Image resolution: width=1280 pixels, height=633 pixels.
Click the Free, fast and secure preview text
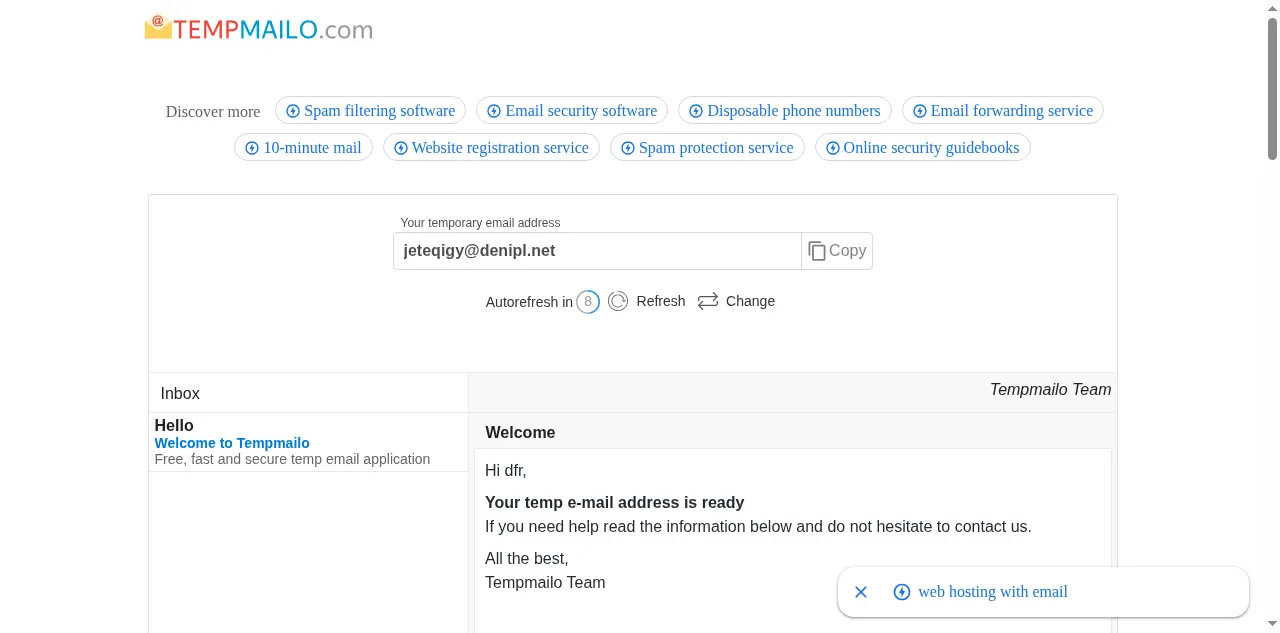(292, 459)
